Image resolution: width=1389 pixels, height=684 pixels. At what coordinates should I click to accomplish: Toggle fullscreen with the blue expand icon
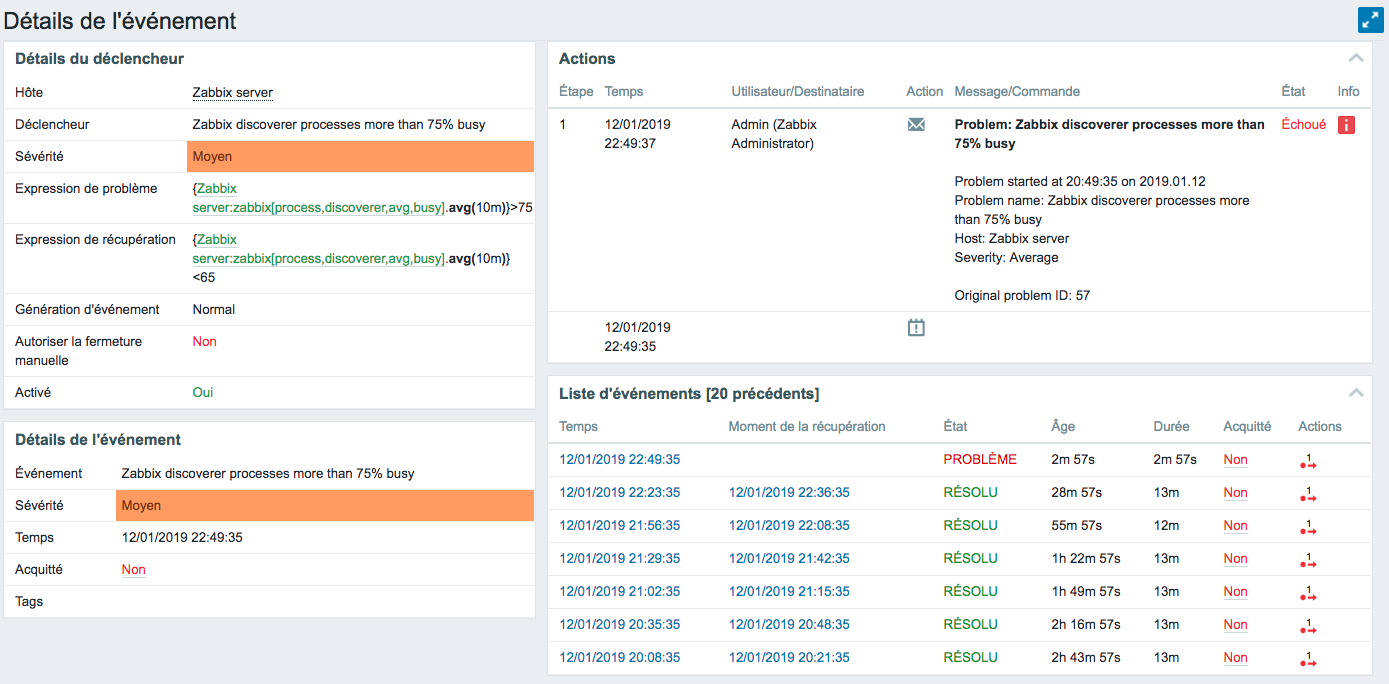point(1369,20)
